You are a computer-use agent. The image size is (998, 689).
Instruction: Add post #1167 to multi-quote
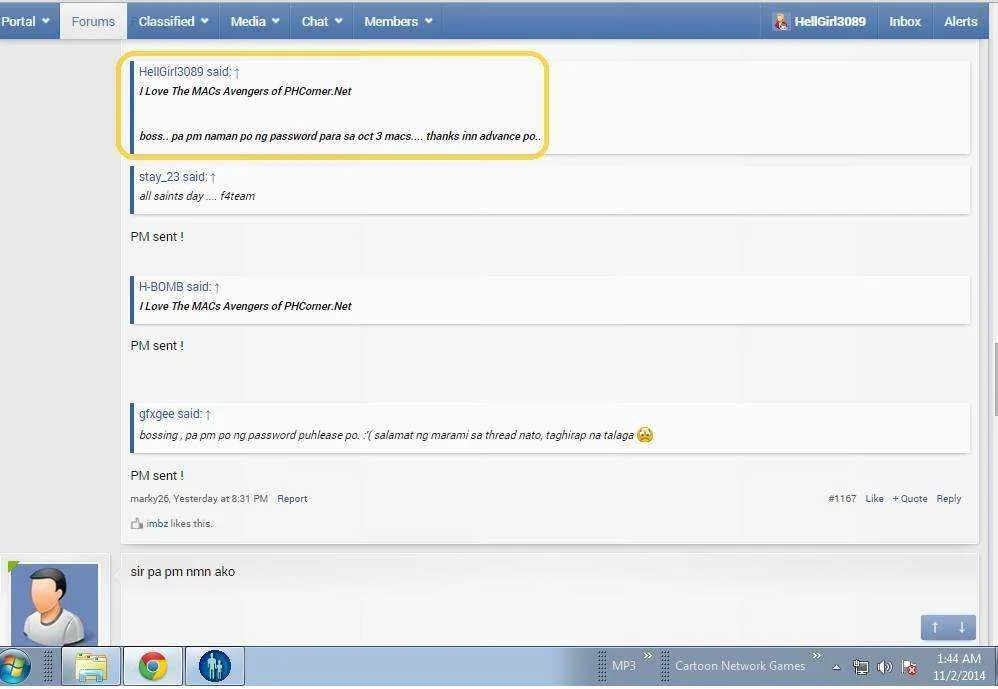click(x=910, y=499)
